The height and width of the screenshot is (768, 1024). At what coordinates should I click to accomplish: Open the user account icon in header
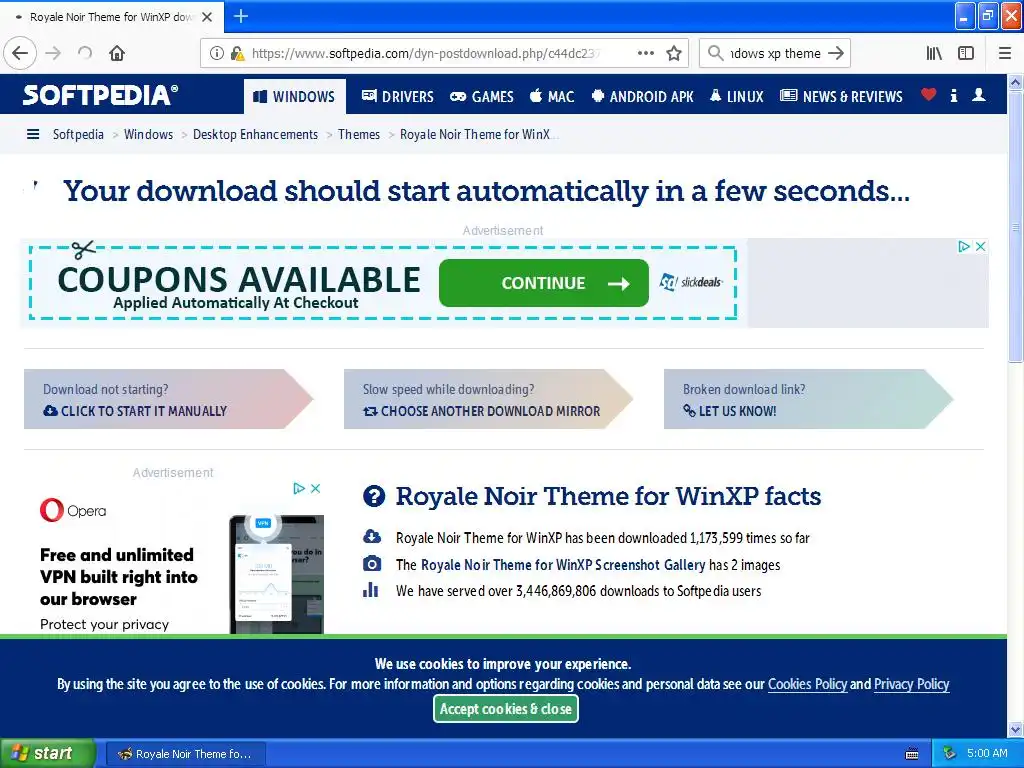click(x=978, y=95)
